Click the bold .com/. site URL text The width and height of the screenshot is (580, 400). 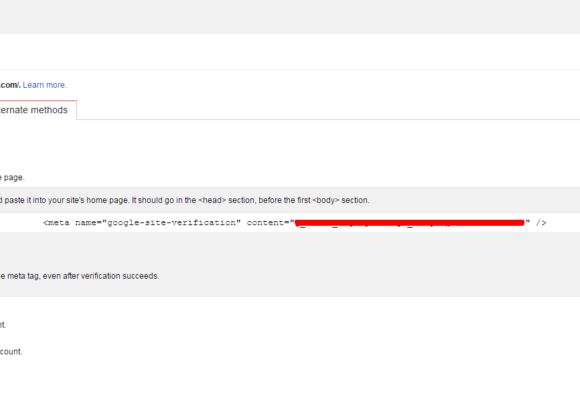click(x=10, y=85)
